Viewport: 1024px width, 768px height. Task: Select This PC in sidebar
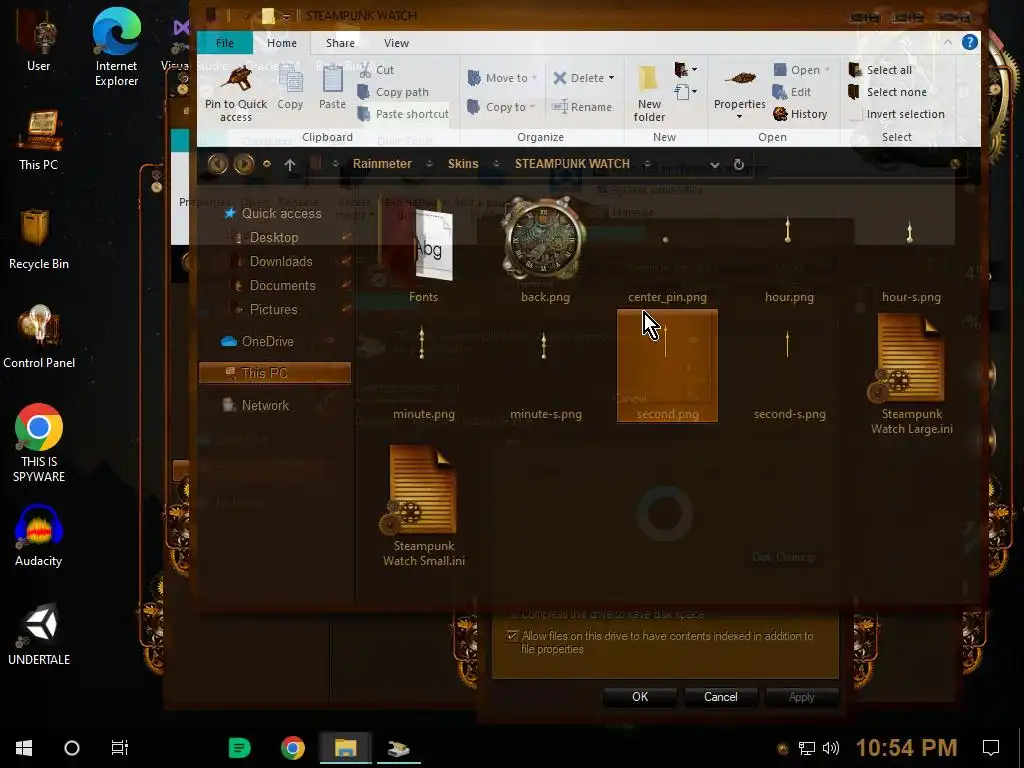[274, 373]
